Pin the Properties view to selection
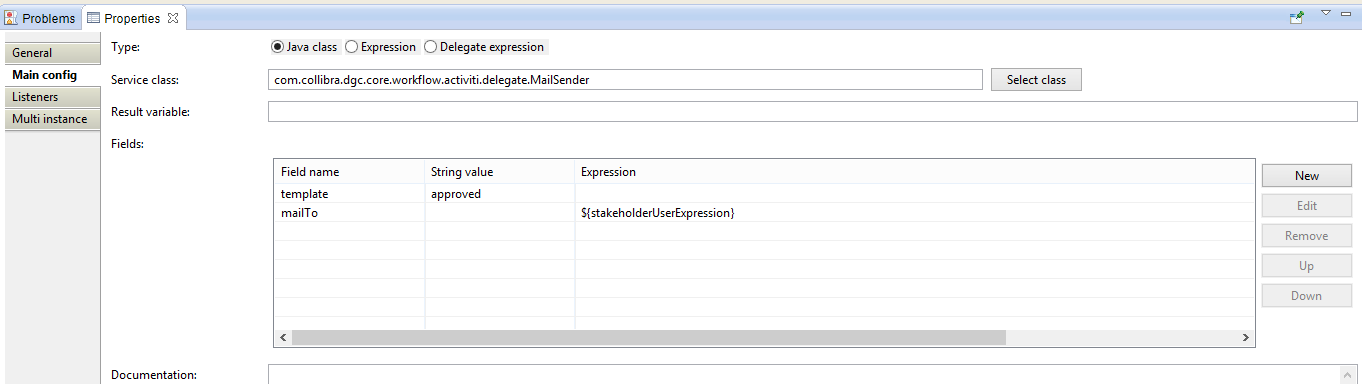Image resolution: width=1362 pixels, height=384 pixels. click(x=1296, y=16)
